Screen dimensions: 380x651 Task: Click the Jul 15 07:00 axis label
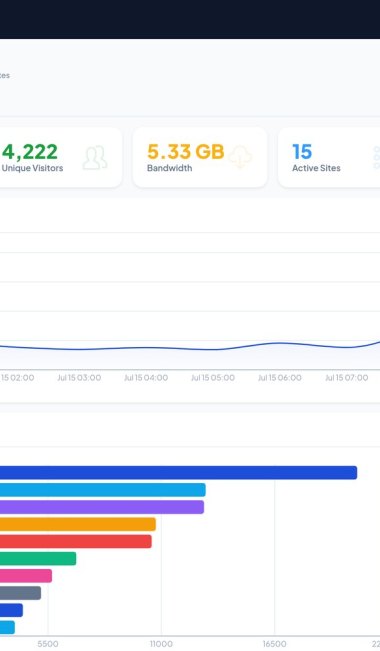point(346,378)
